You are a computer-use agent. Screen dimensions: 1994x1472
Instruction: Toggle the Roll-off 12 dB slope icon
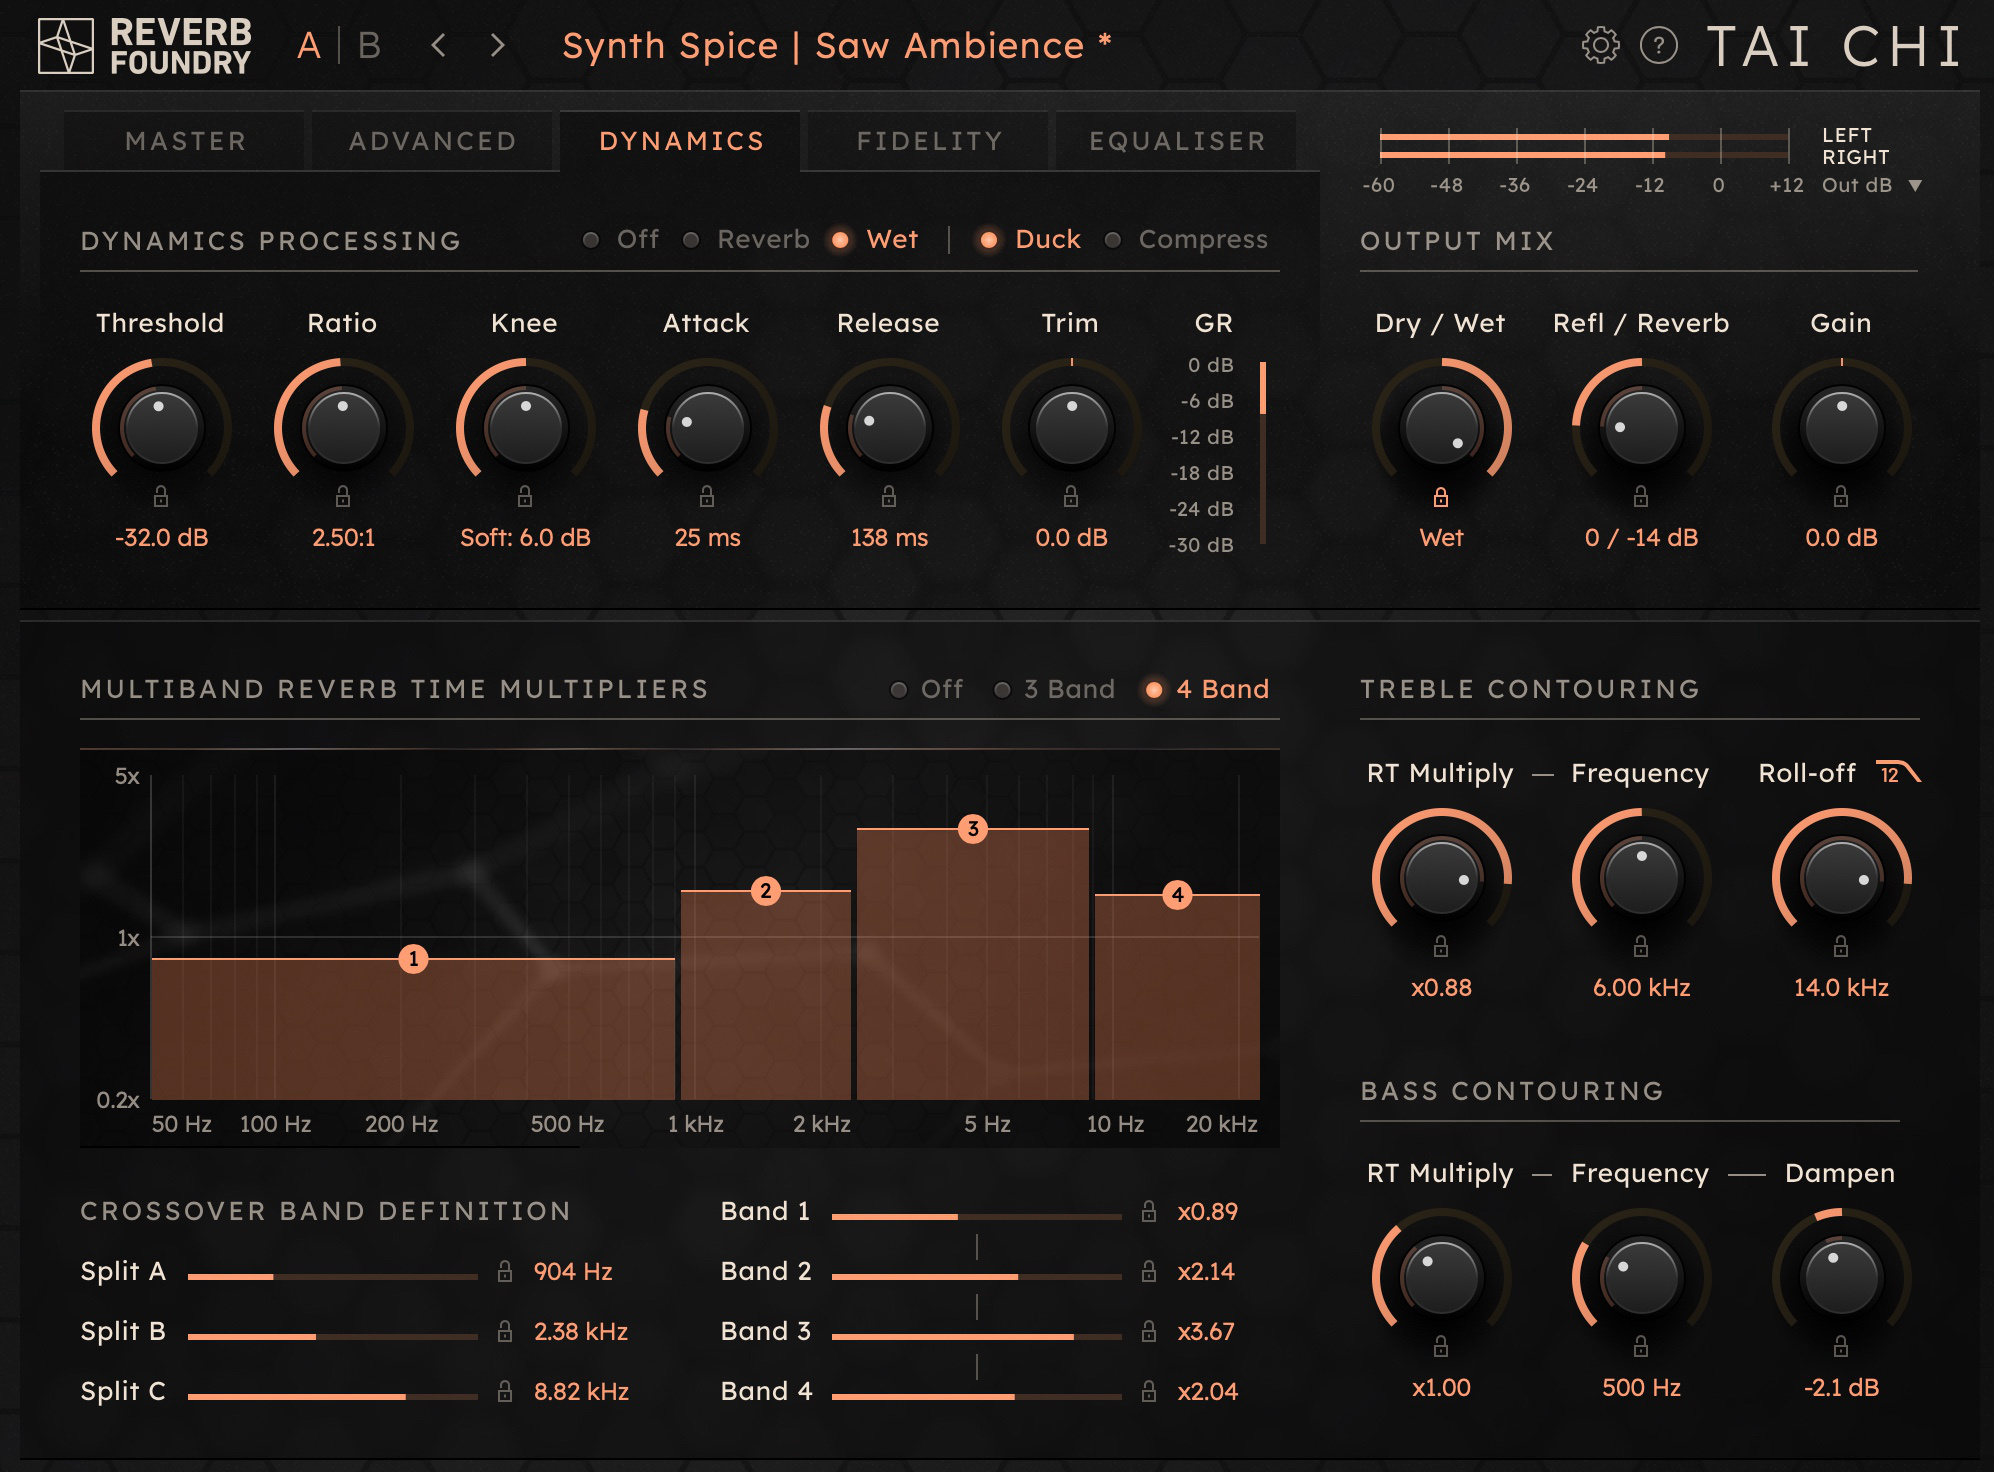coord(1898,773)
